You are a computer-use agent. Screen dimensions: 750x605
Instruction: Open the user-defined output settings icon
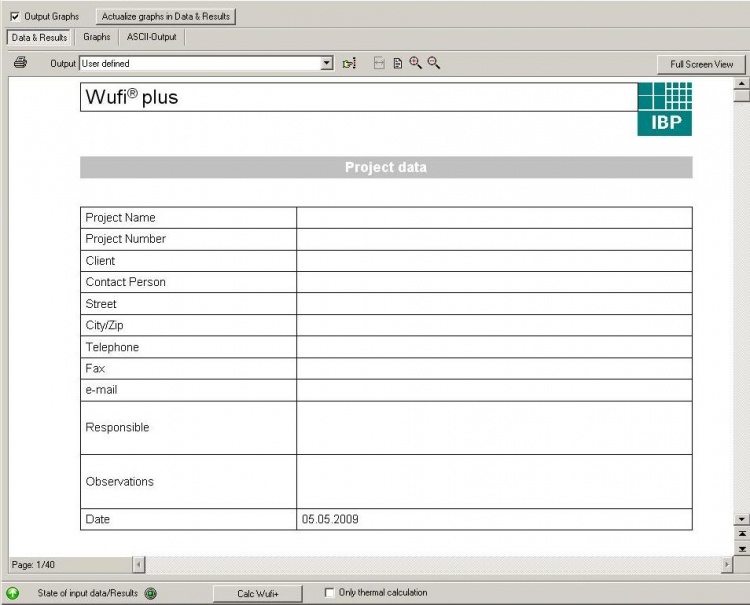pos(349,63)
